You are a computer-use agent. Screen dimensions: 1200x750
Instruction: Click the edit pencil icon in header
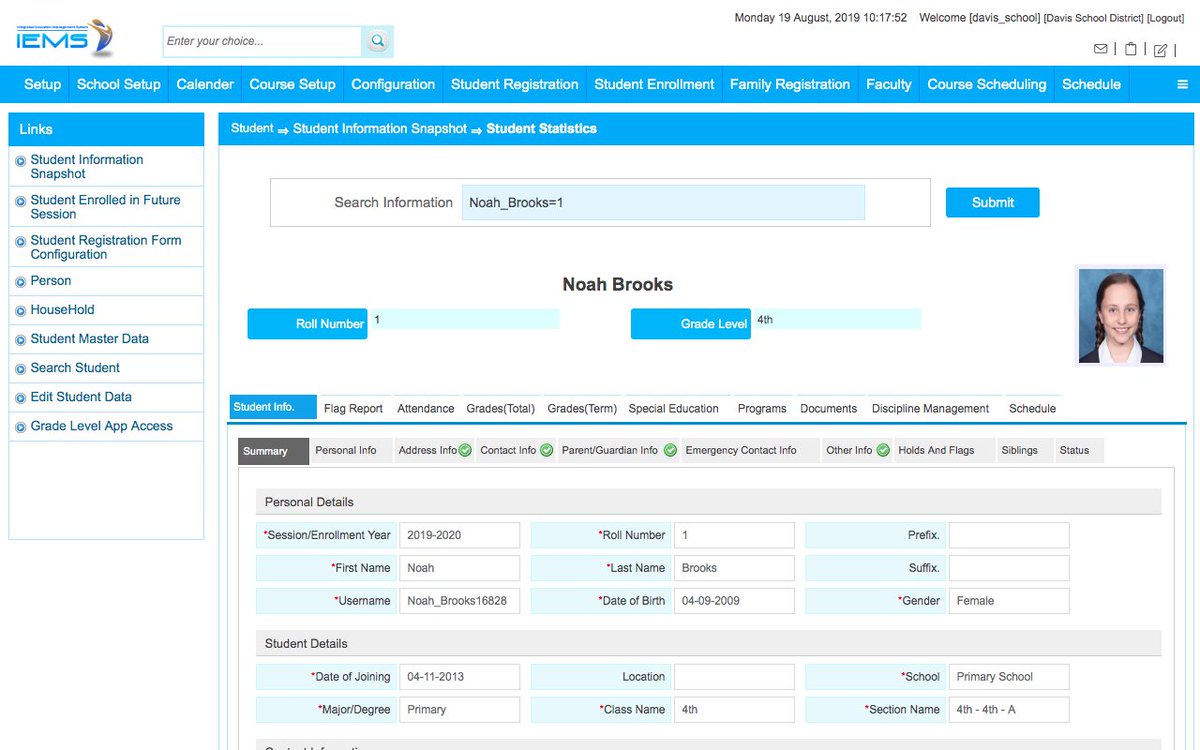(x=1160, y=50)
